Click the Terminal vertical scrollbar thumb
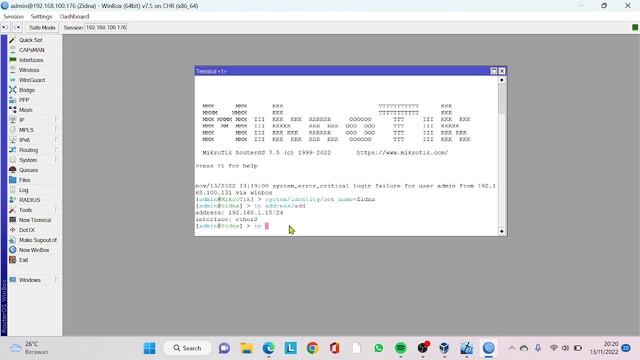The width and height of the screenshot is (640, 360). point(502,98)
